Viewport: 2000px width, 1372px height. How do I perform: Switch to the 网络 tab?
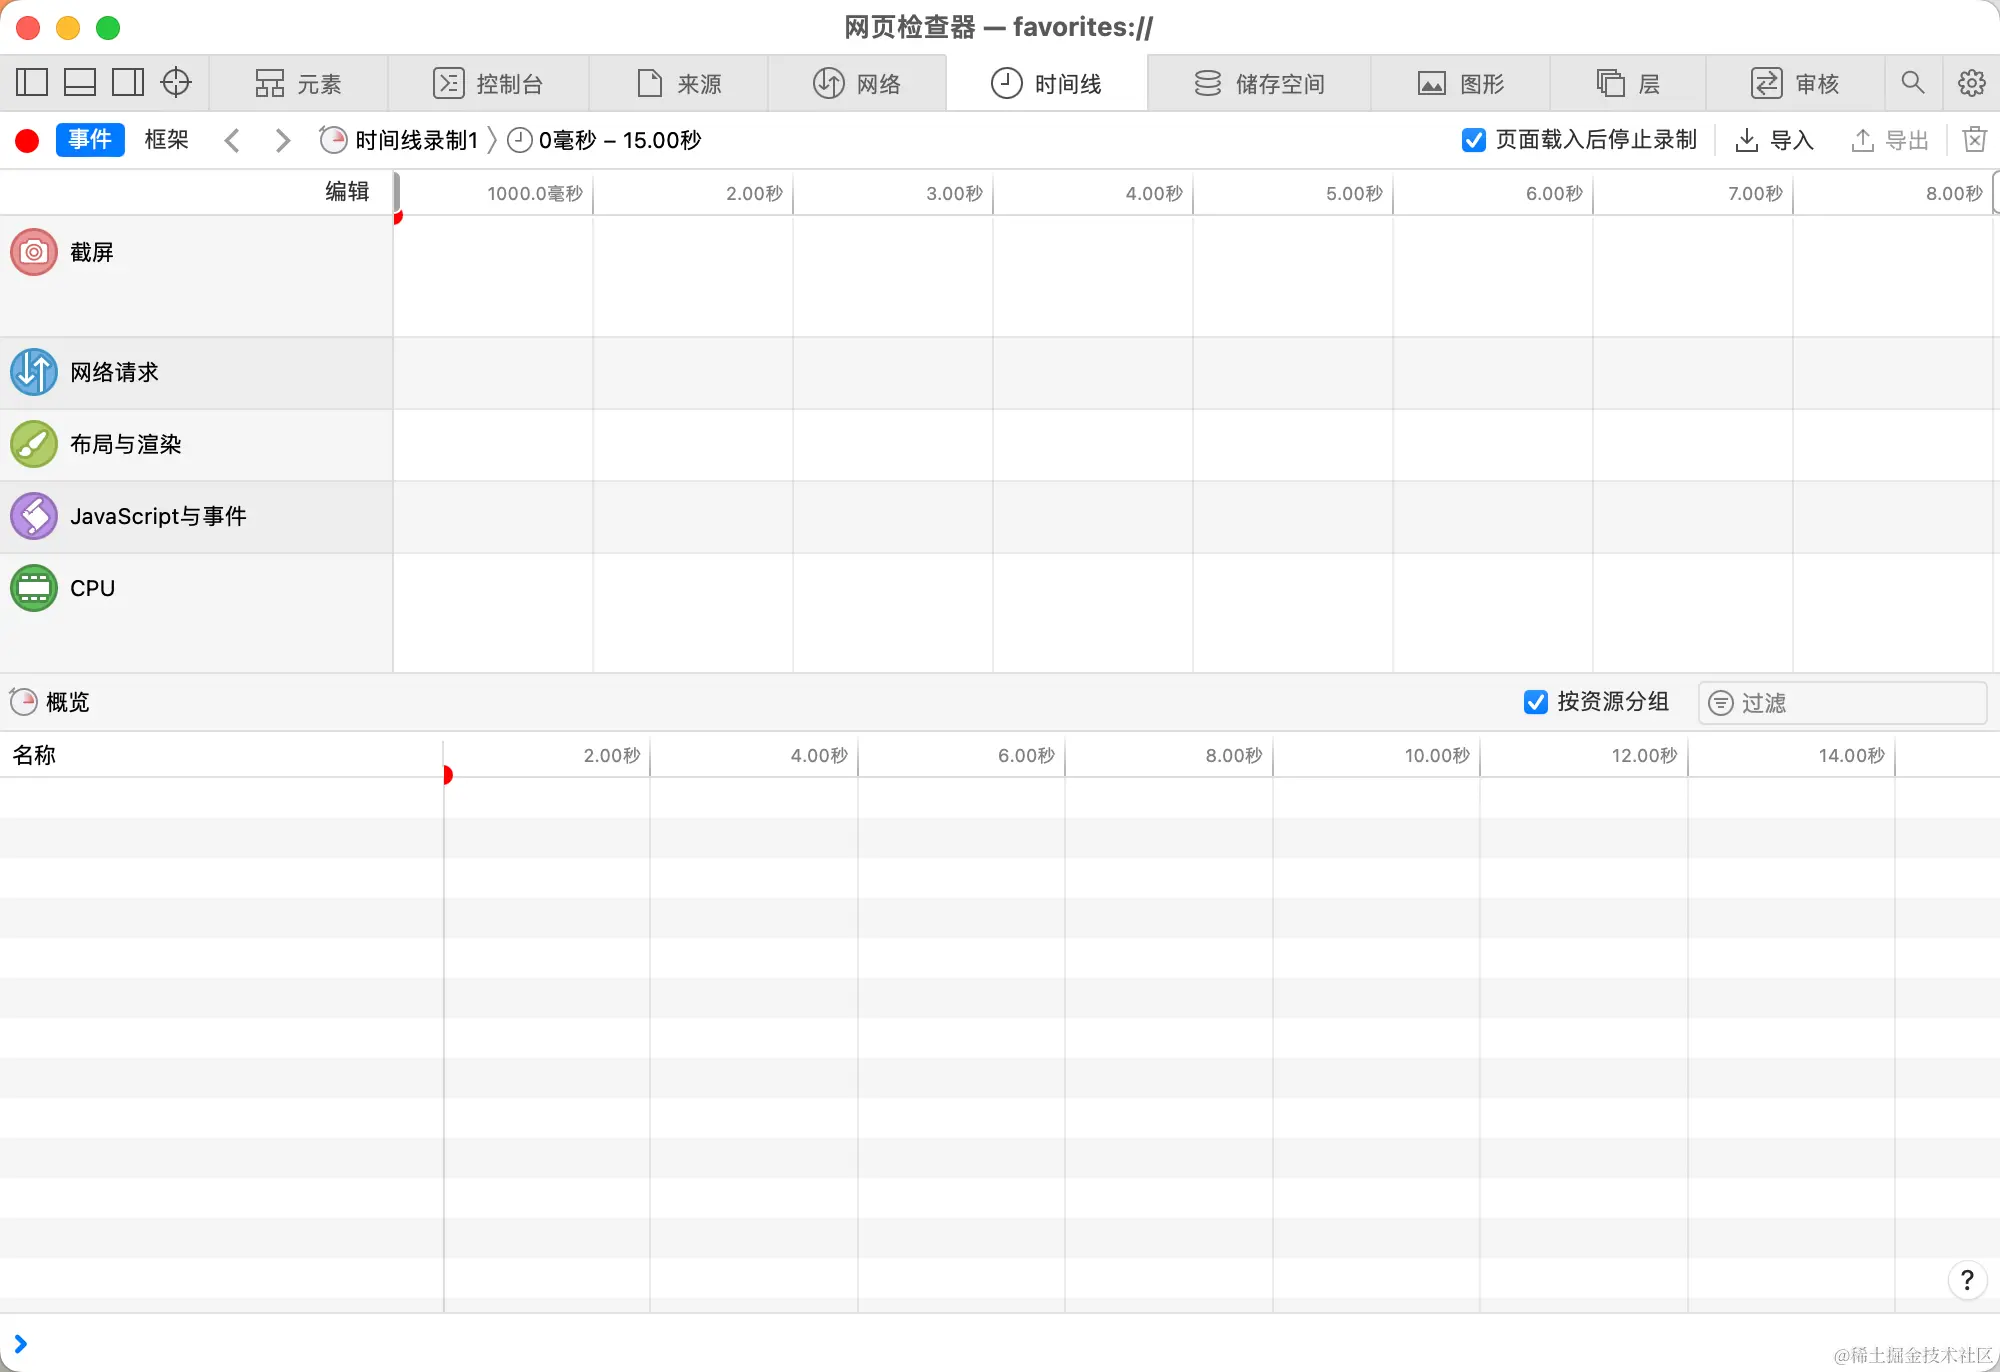pos(857,83)
